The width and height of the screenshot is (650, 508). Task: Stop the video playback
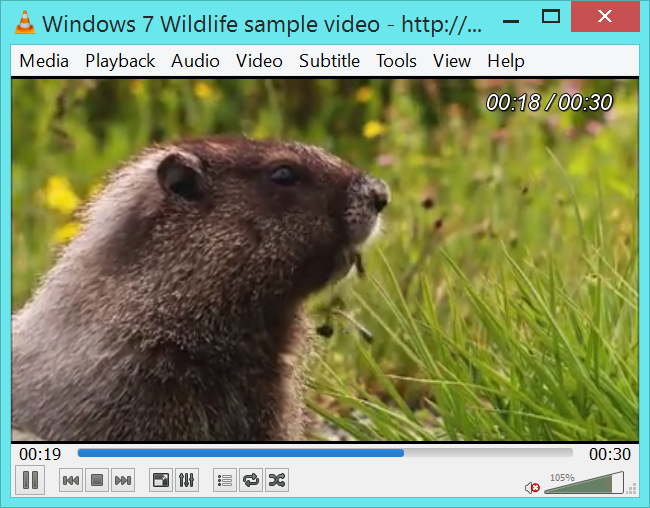[97, 481]
